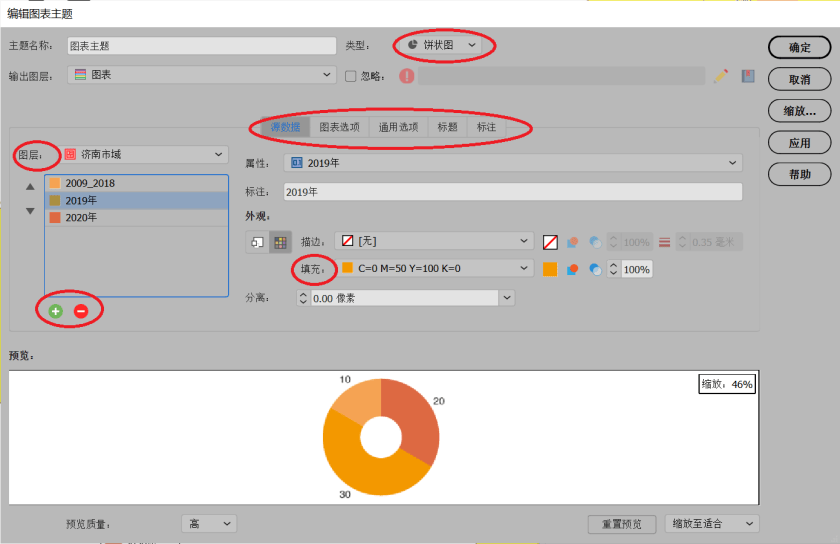
Task: Switch to the 图表选项 tab
Action: coord(339,127)
